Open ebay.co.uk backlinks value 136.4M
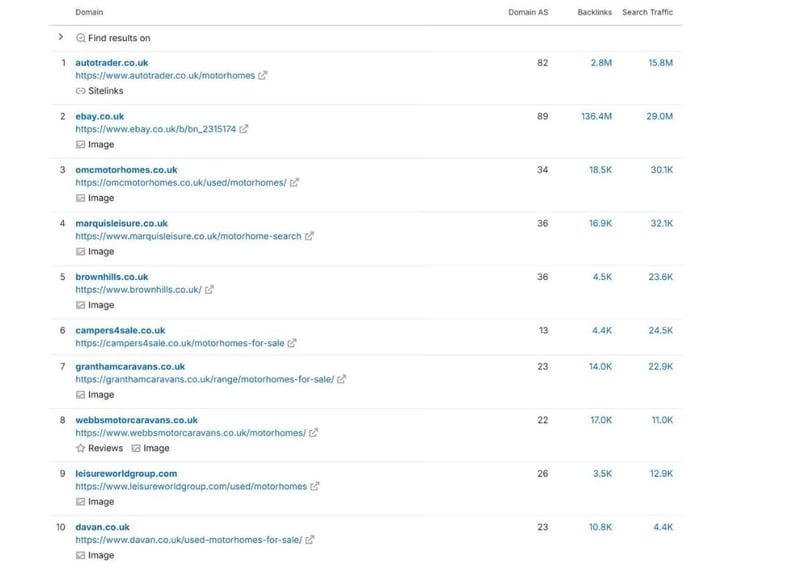 596,116
